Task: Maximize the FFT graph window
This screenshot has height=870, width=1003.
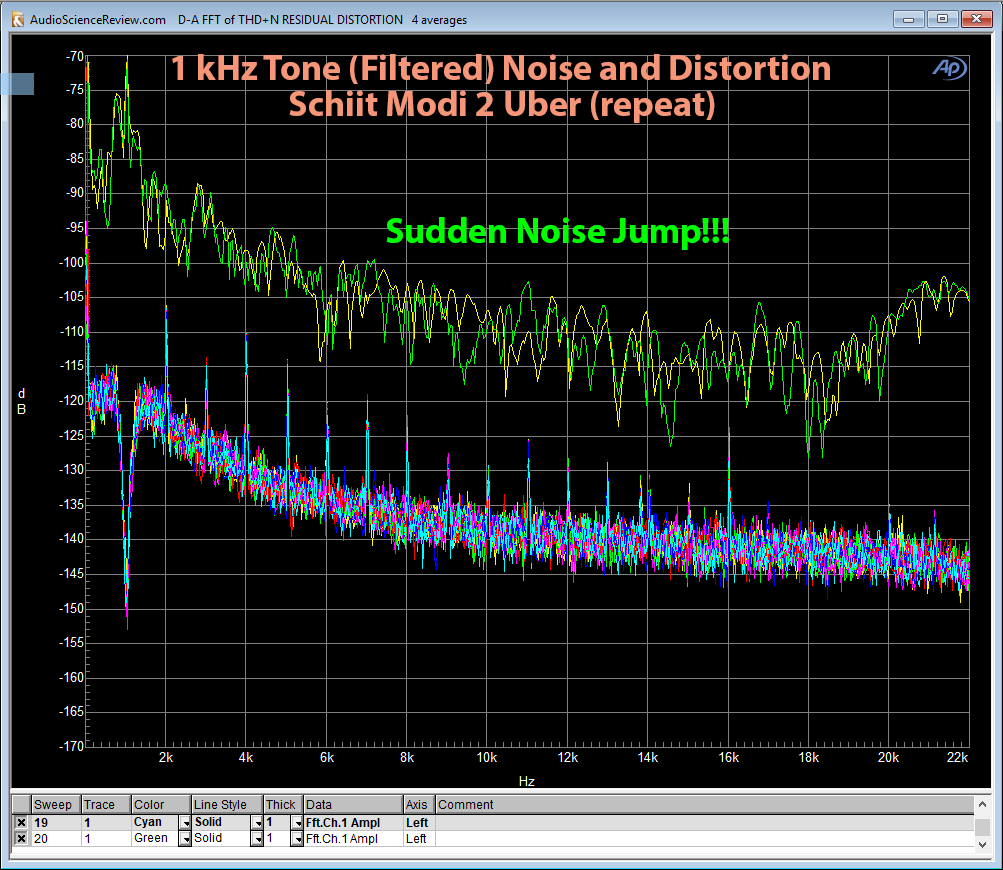Action: pos(942,19)
